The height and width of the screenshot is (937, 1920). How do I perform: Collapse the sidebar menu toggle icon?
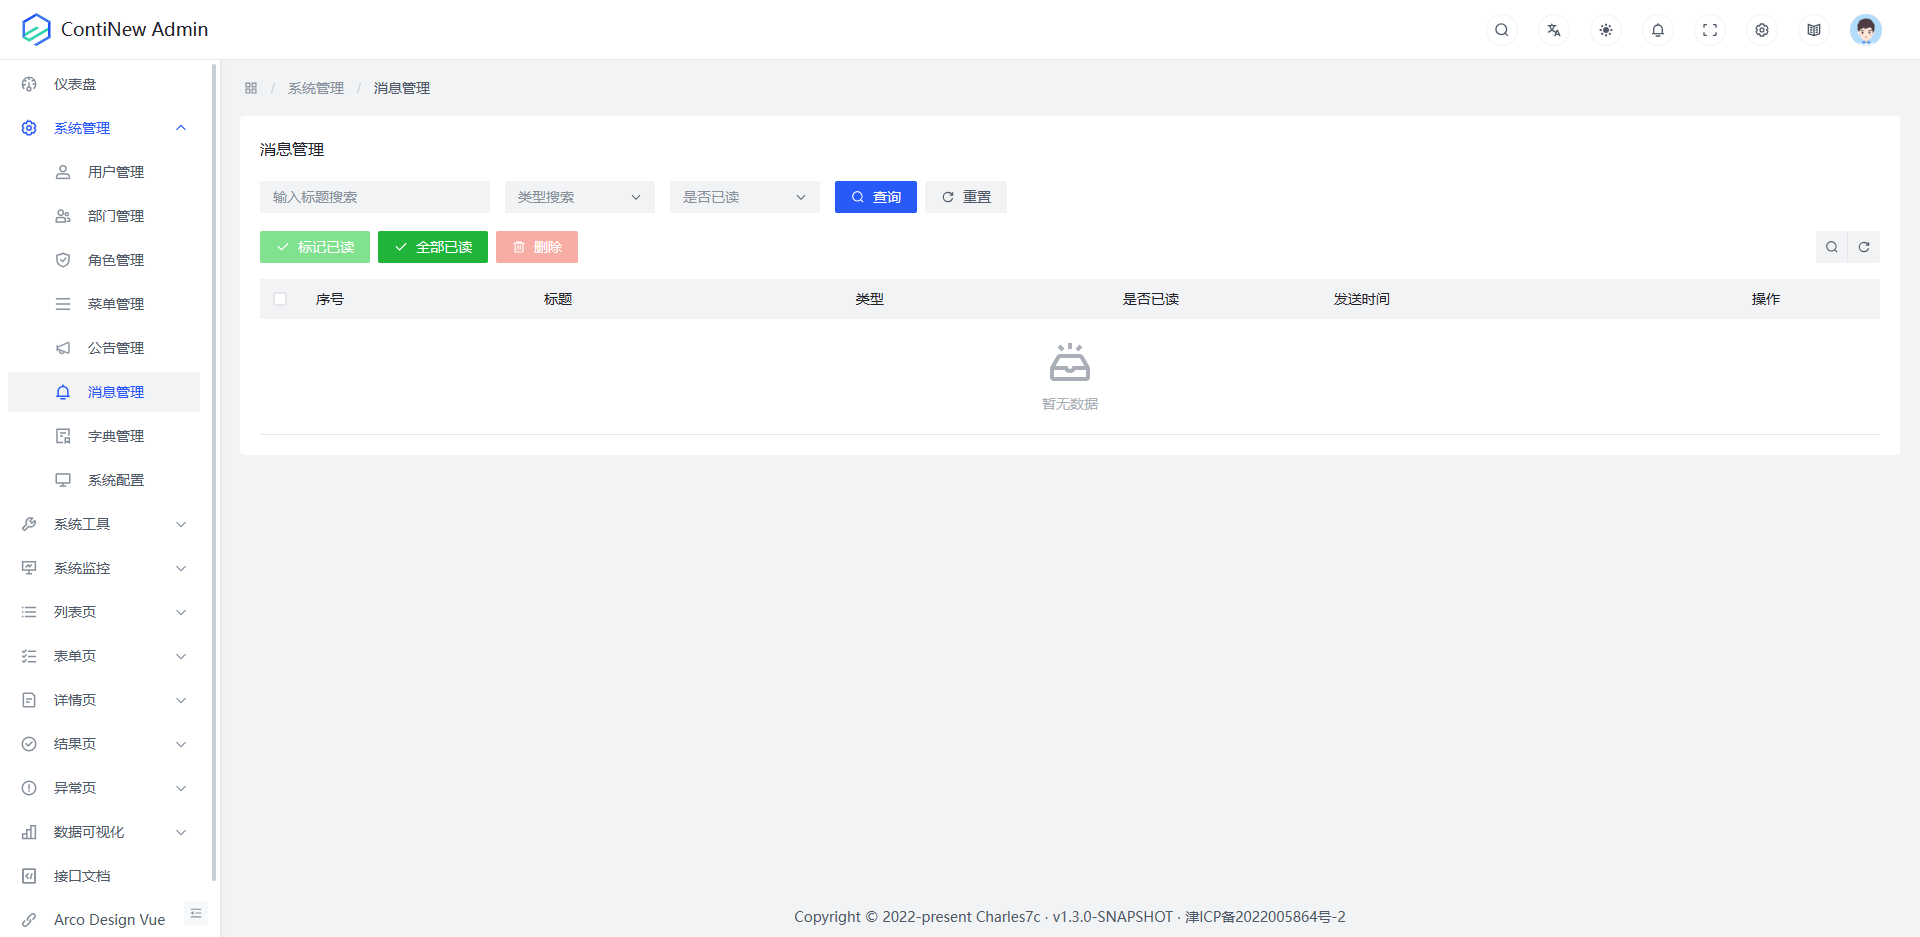pos(196,913)
